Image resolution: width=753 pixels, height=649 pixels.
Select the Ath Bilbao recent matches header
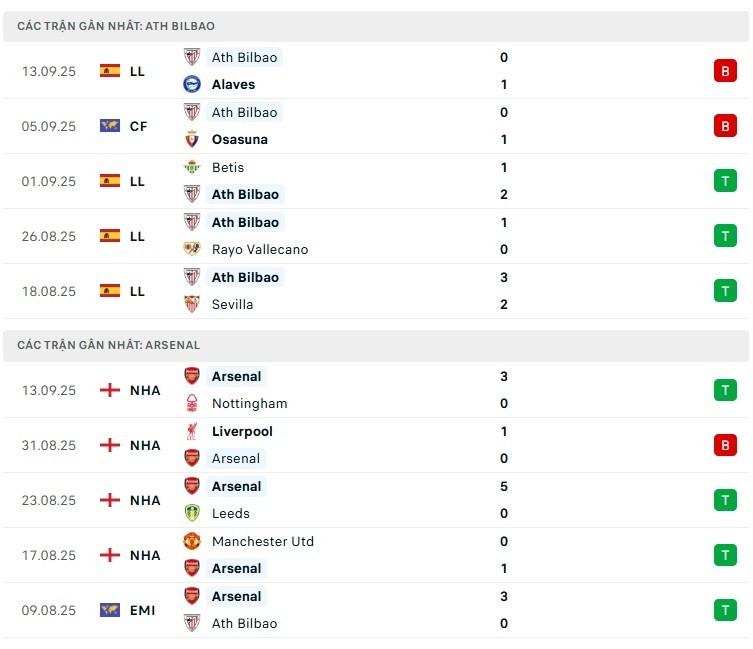376,26
